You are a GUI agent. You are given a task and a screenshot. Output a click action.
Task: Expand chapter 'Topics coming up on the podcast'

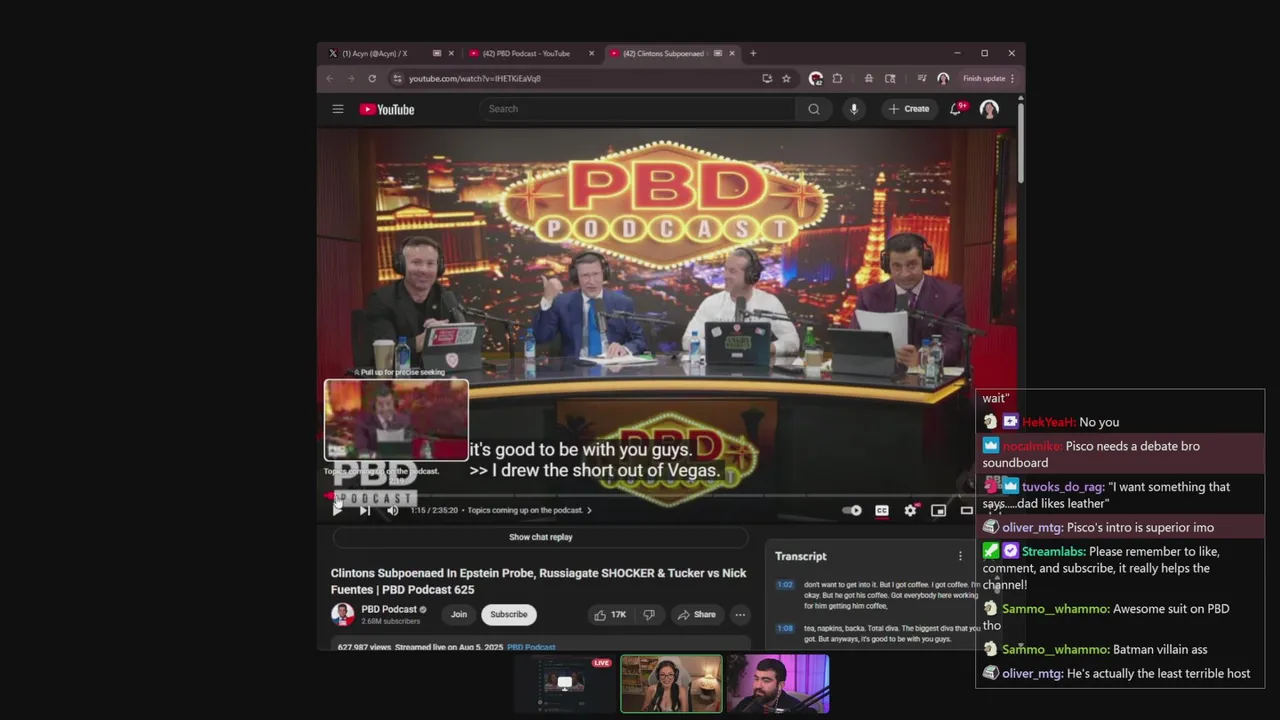(x=530, y=510)
